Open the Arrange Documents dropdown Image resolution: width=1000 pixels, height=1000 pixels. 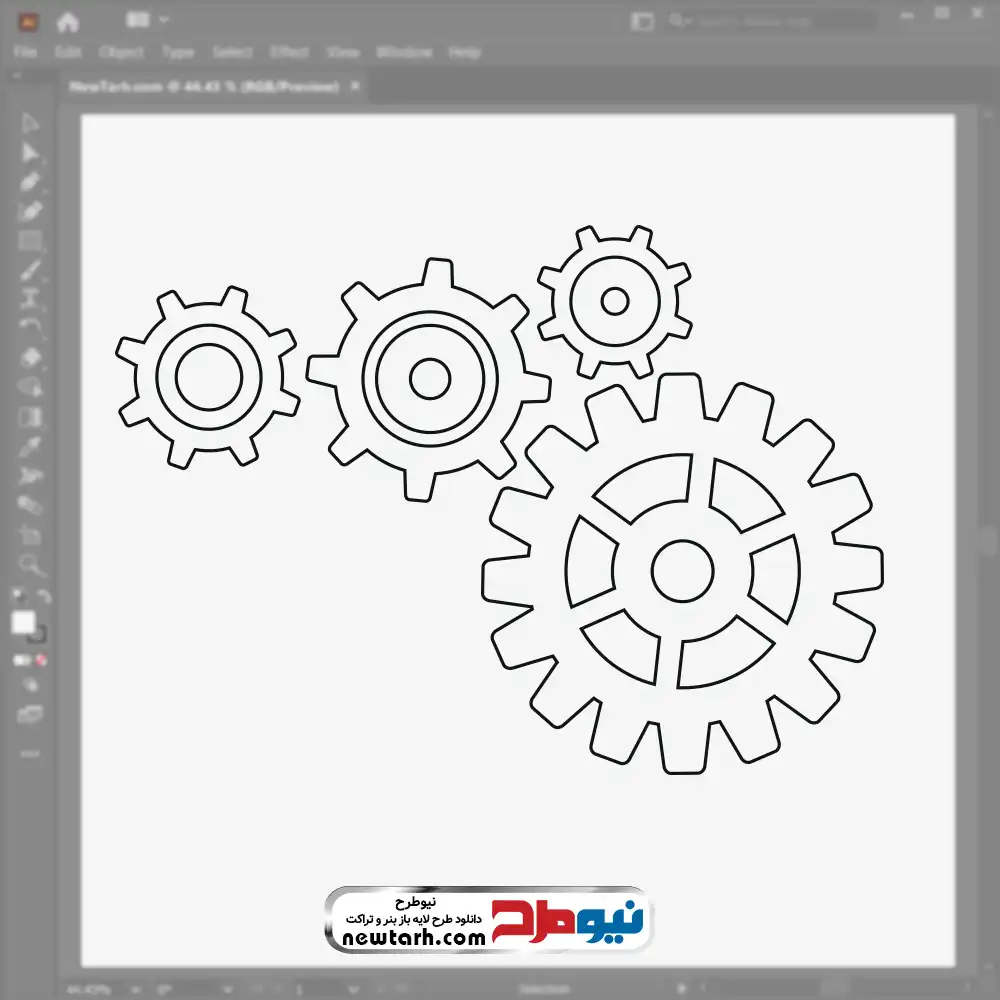pyautogui.click(x=148, y=20)
